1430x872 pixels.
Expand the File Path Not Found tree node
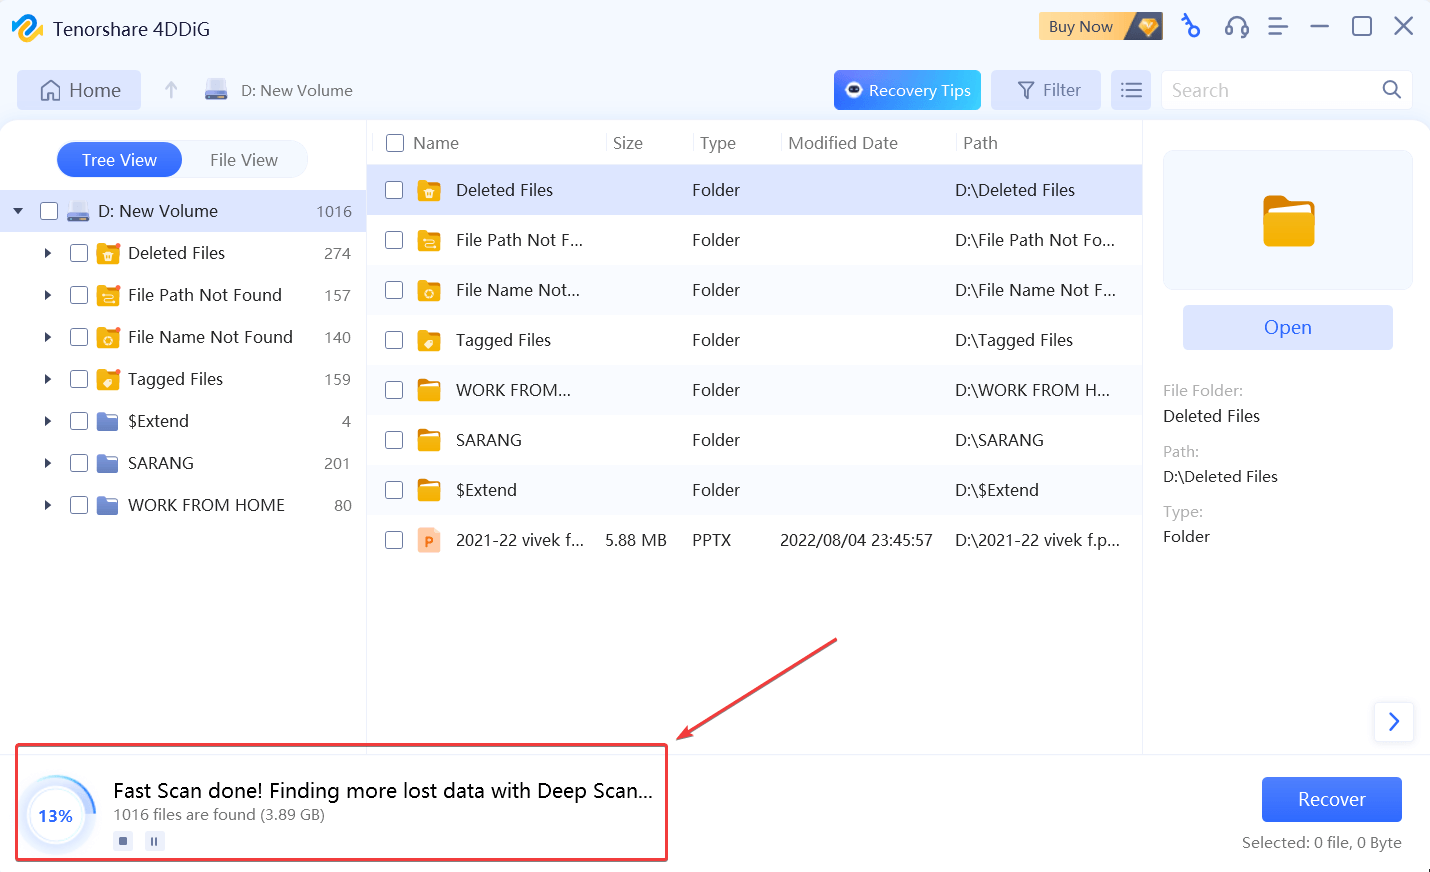pos(47,295)
